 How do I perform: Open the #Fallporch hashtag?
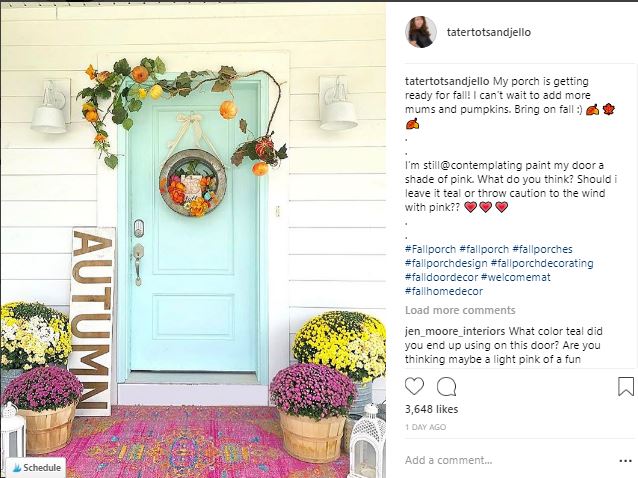pos(430,249)
